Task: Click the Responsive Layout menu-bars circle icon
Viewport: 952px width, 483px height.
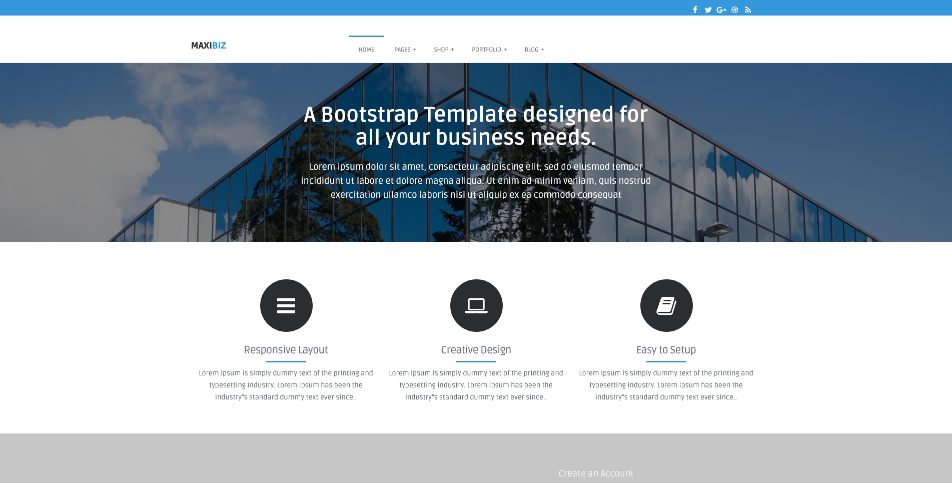Action: click(286, 305)
